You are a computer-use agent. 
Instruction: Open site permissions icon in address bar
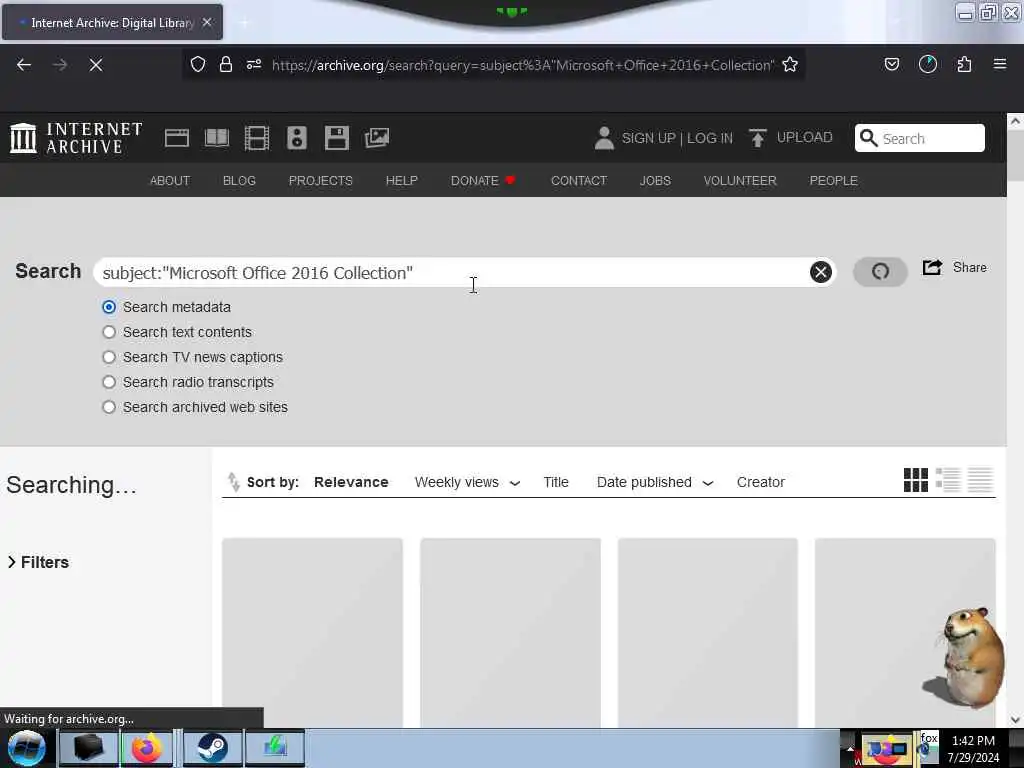pos(254,65)
